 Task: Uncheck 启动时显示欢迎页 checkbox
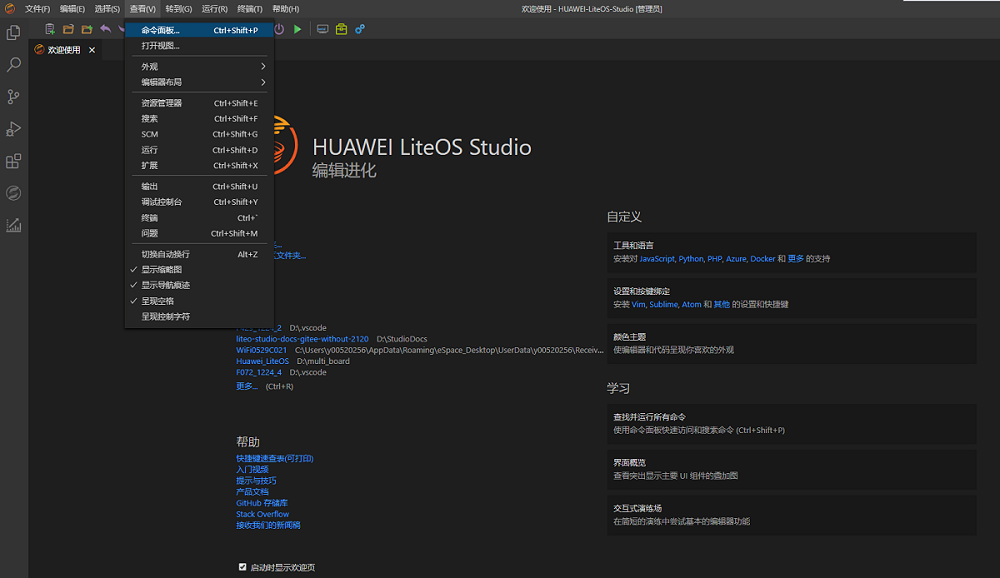coord(242,567)
